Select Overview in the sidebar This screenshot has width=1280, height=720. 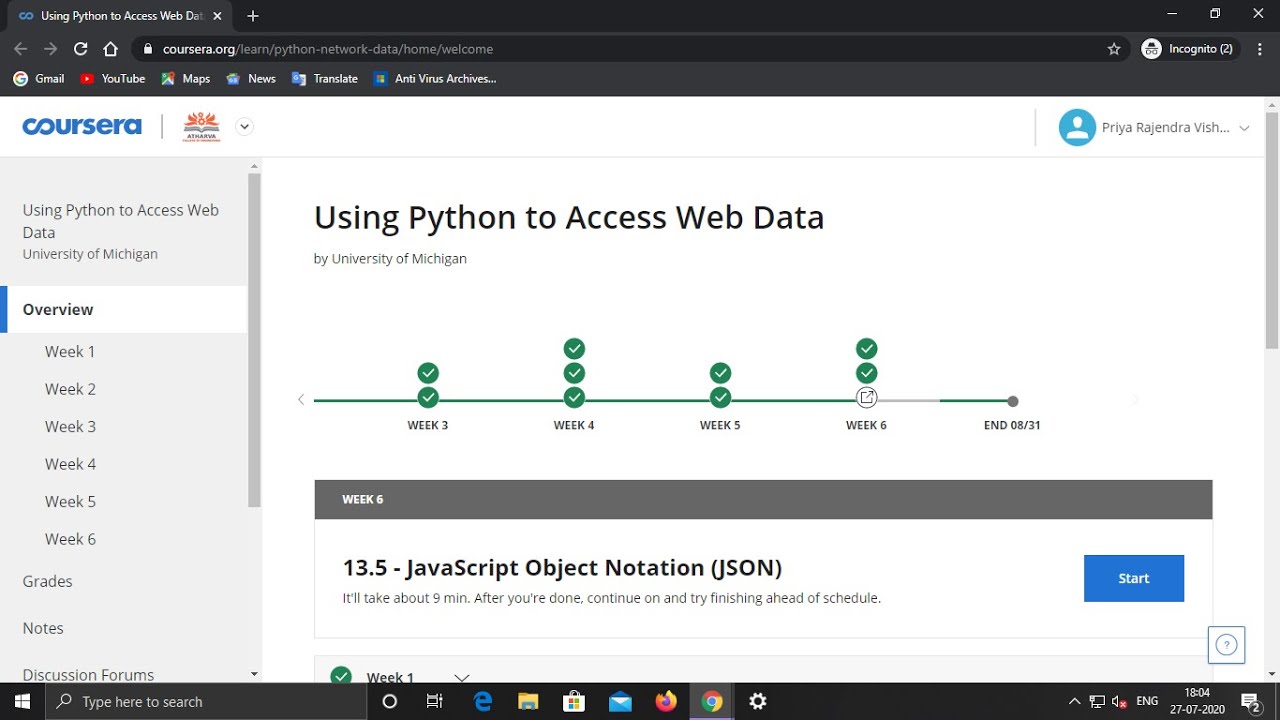click(124, 309)
